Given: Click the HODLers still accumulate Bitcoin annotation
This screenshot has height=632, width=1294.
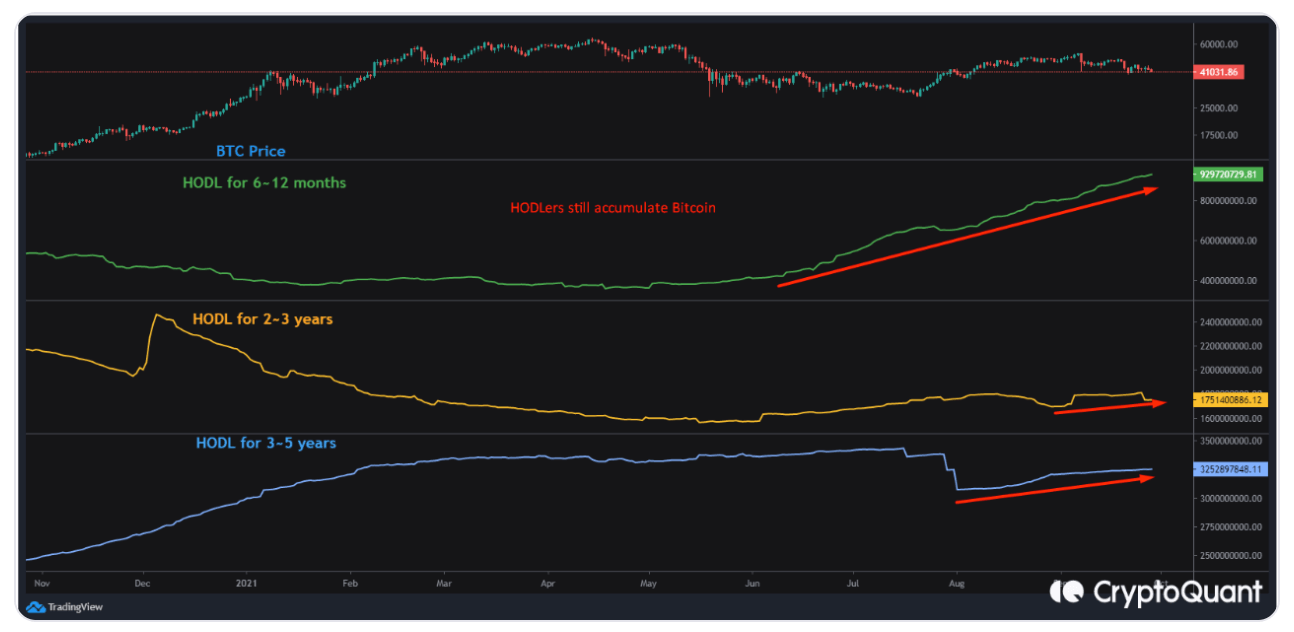Looking at the screenshot, I should [x=612, y=209].
